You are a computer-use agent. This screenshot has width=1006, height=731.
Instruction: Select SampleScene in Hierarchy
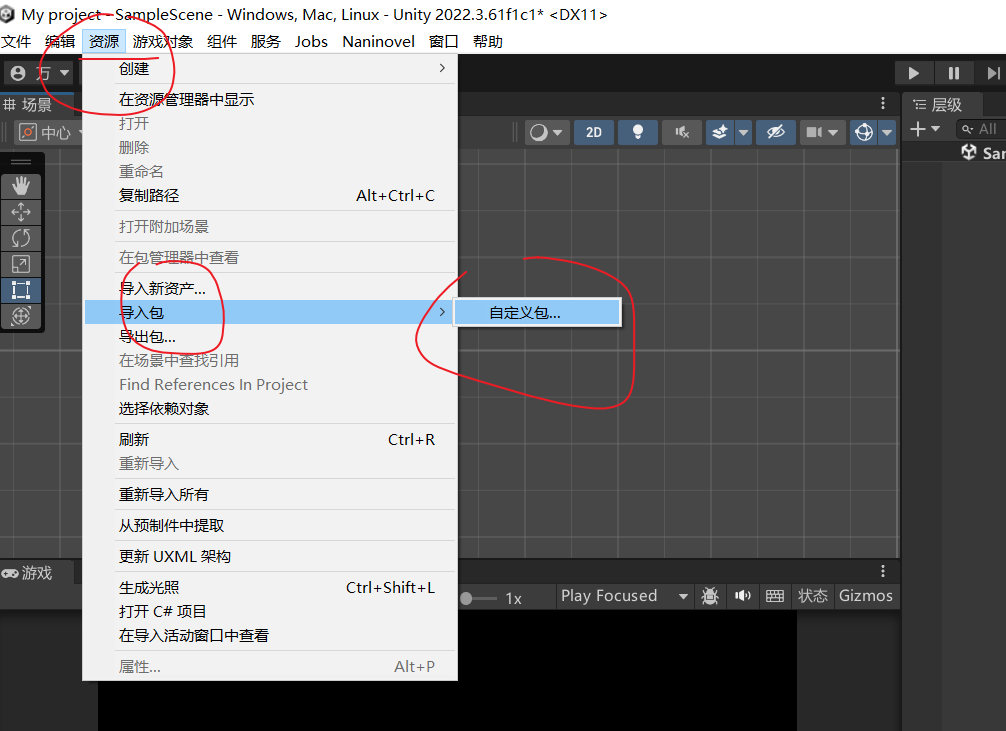click(x=983, y=153)
